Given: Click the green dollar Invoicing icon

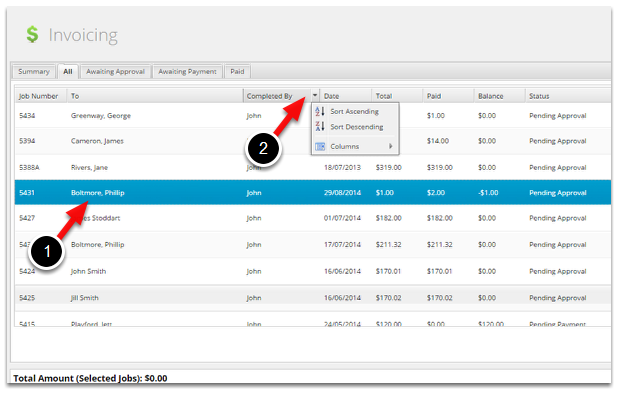Looking at the screenshot, I should (x=32, y=34).
